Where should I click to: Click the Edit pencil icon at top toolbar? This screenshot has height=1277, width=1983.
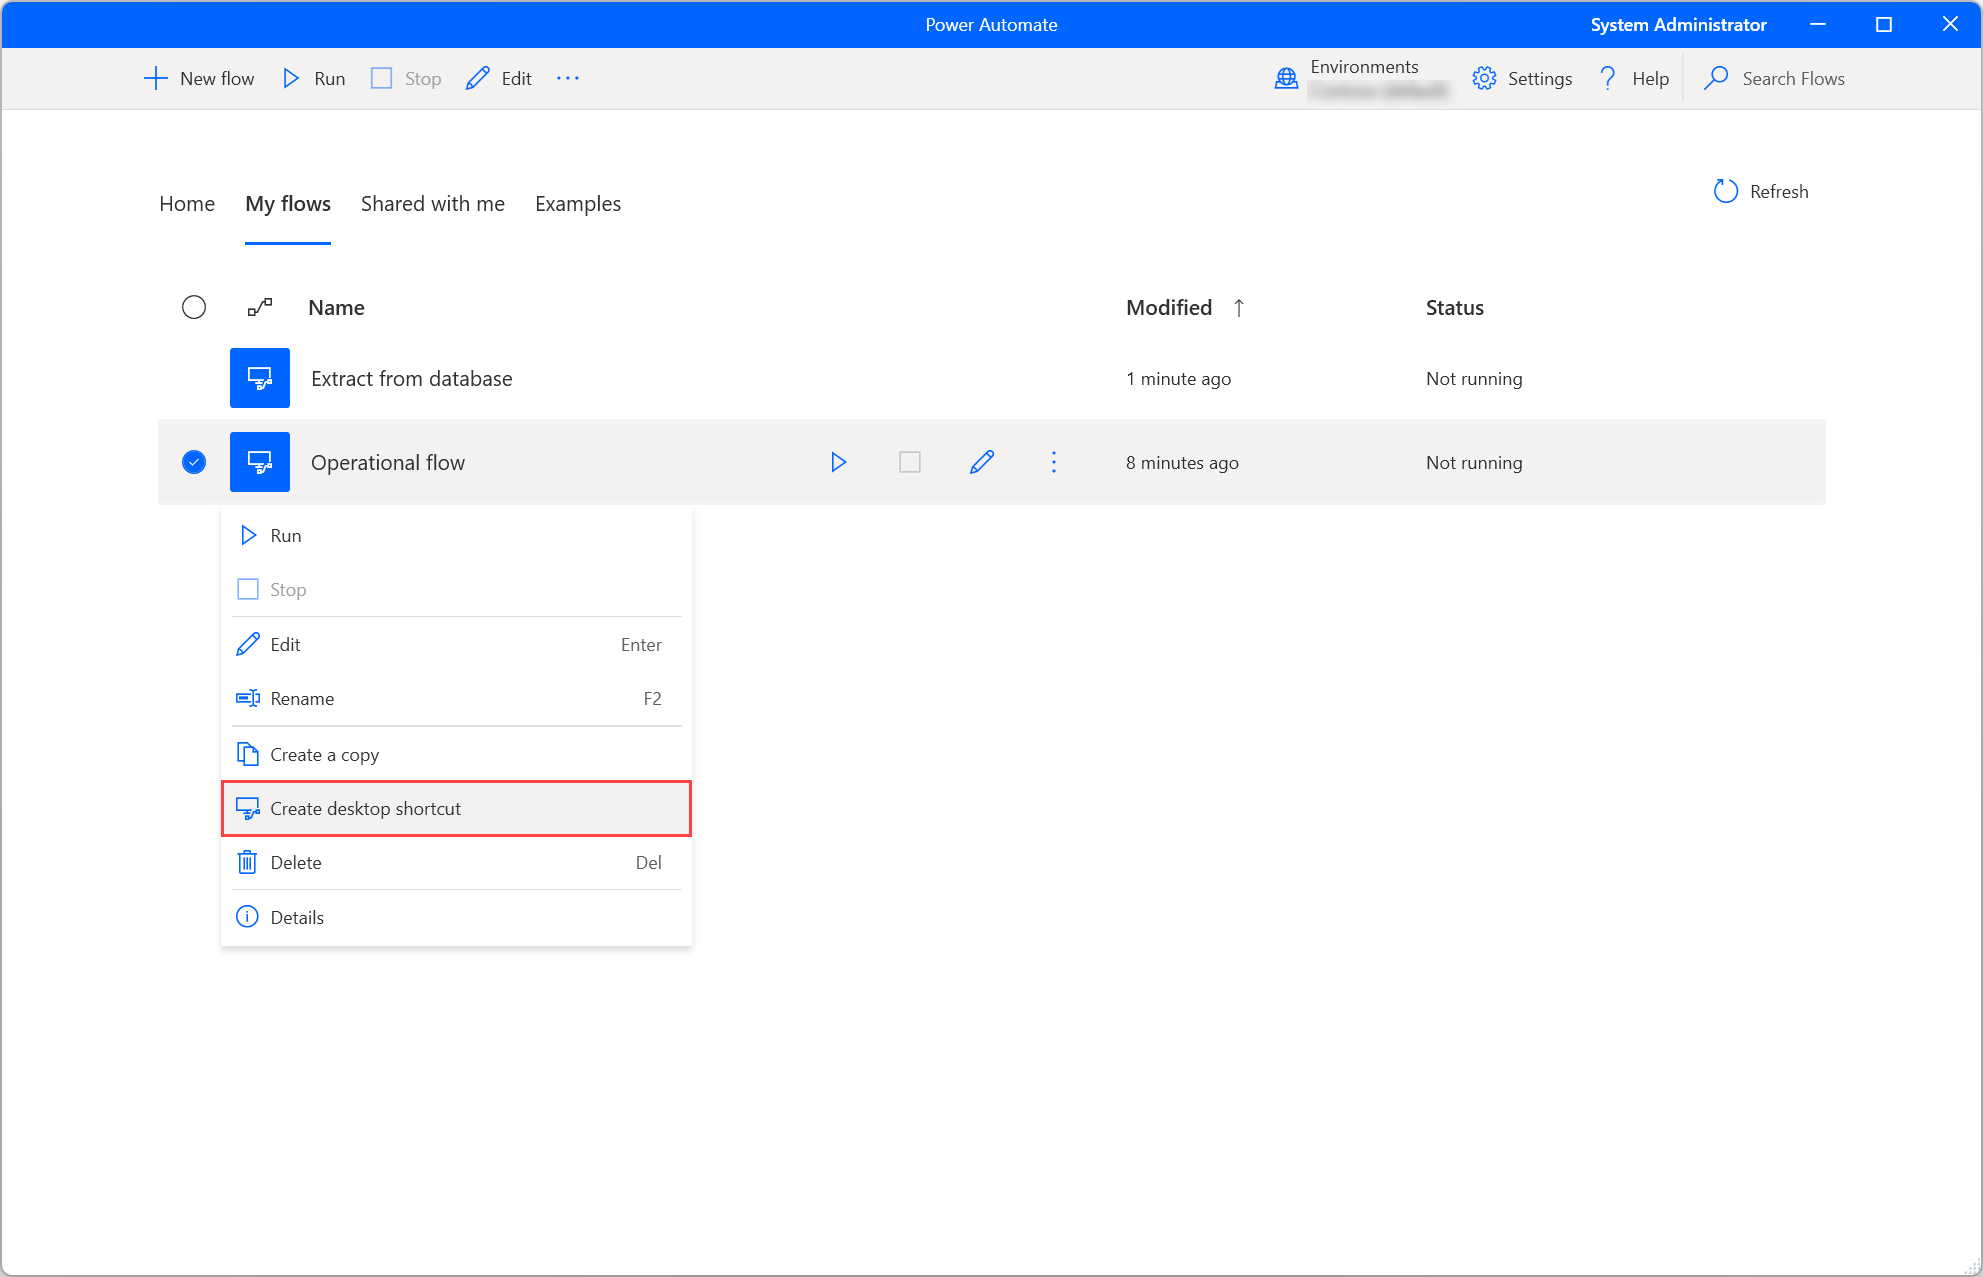[477, 78]
